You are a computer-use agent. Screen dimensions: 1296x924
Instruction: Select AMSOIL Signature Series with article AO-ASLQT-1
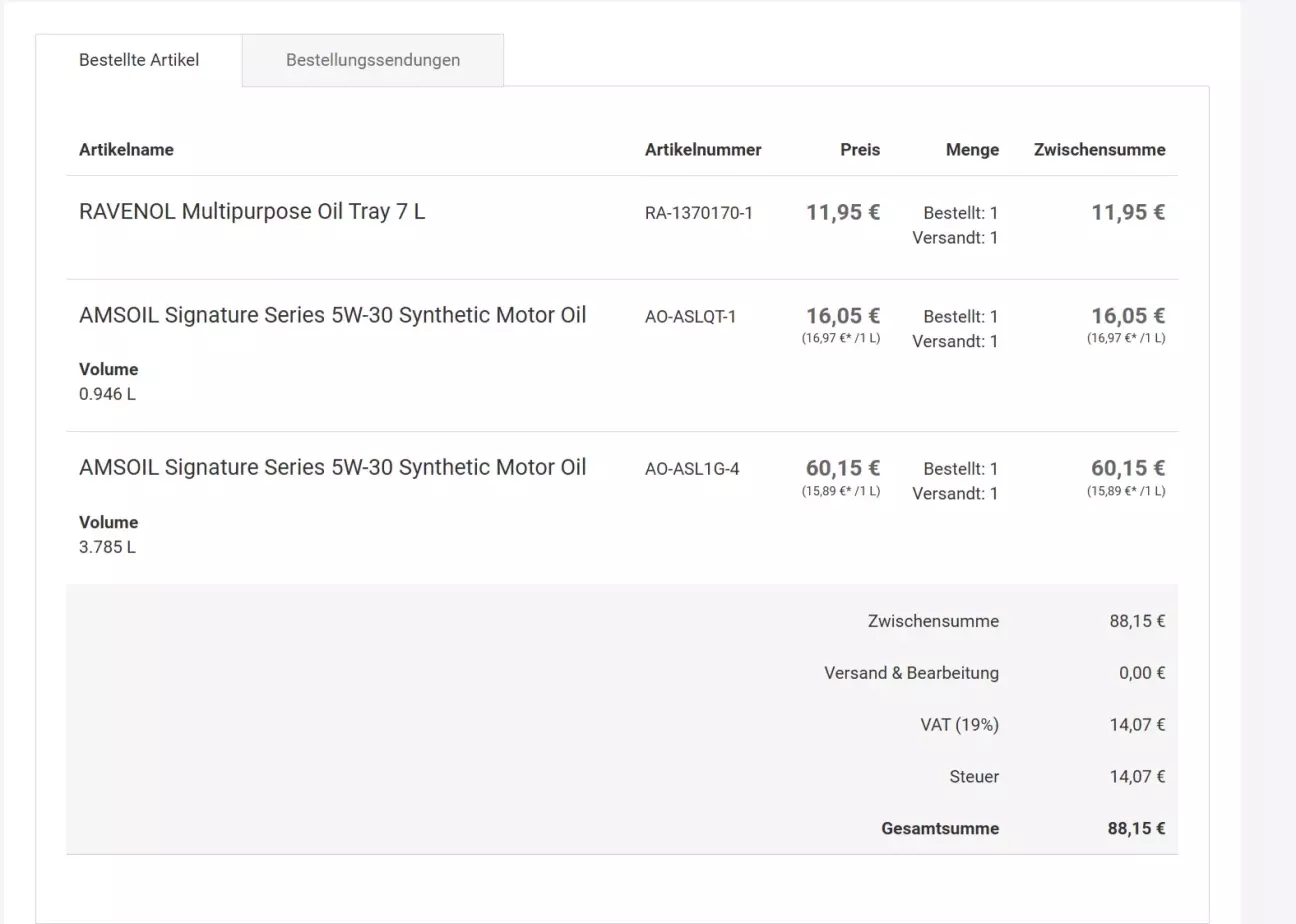[332, 316]
